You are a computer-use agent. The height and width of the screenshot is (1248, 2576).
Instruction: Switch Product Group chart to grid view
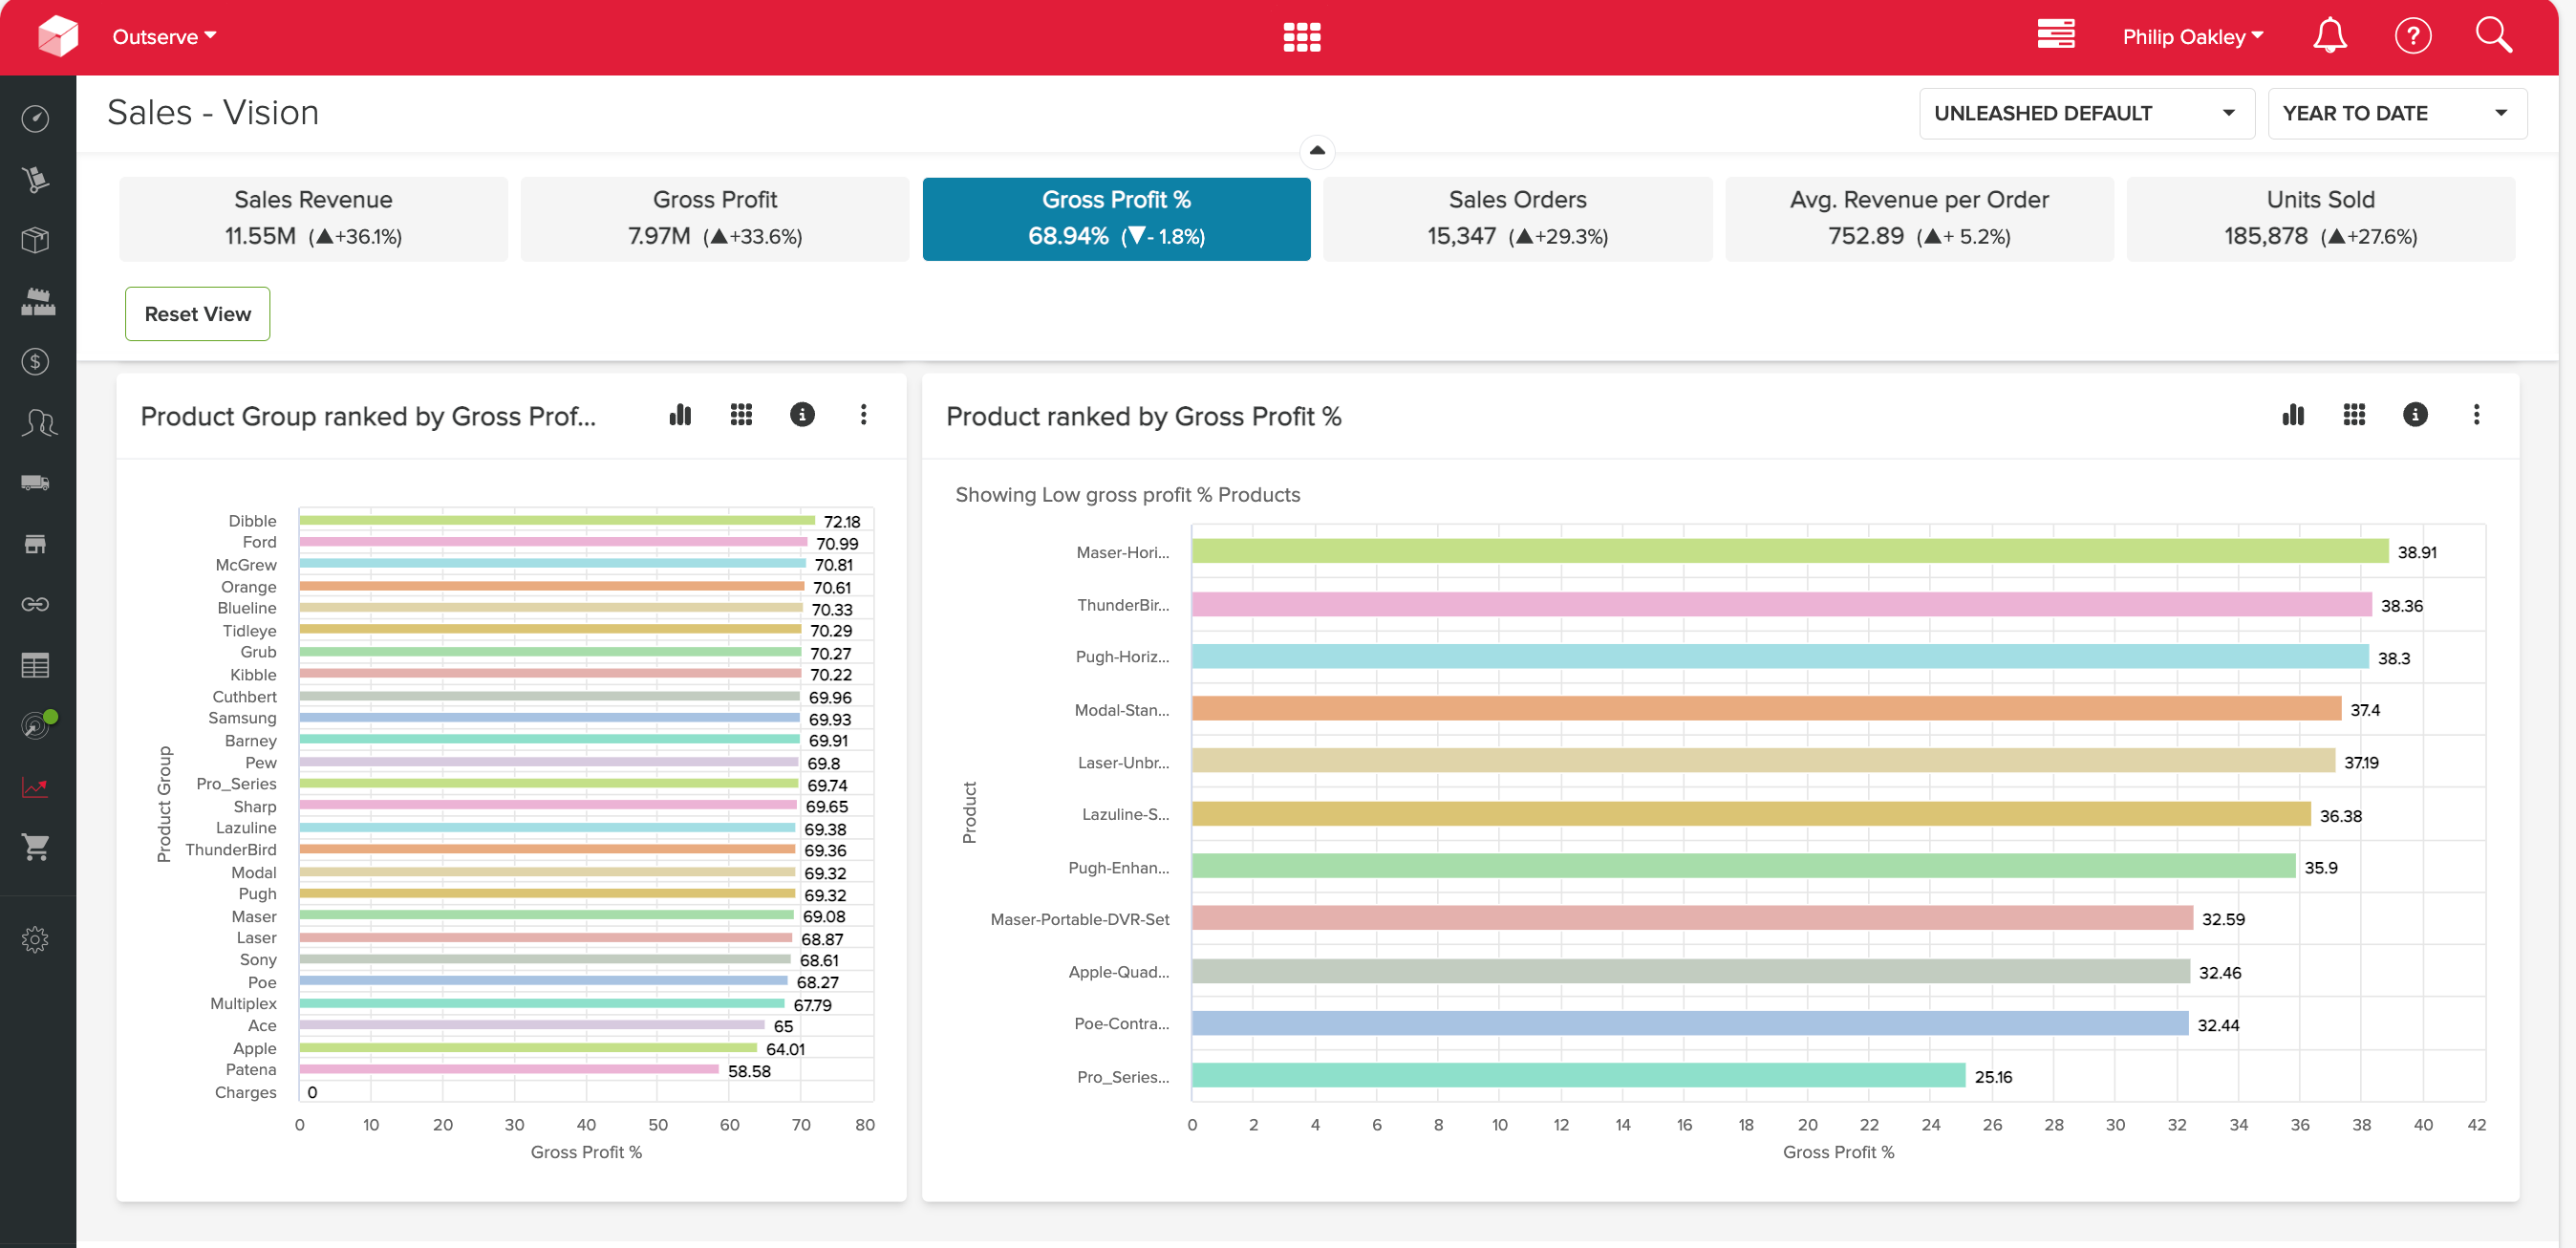click(x=741, y=414)
